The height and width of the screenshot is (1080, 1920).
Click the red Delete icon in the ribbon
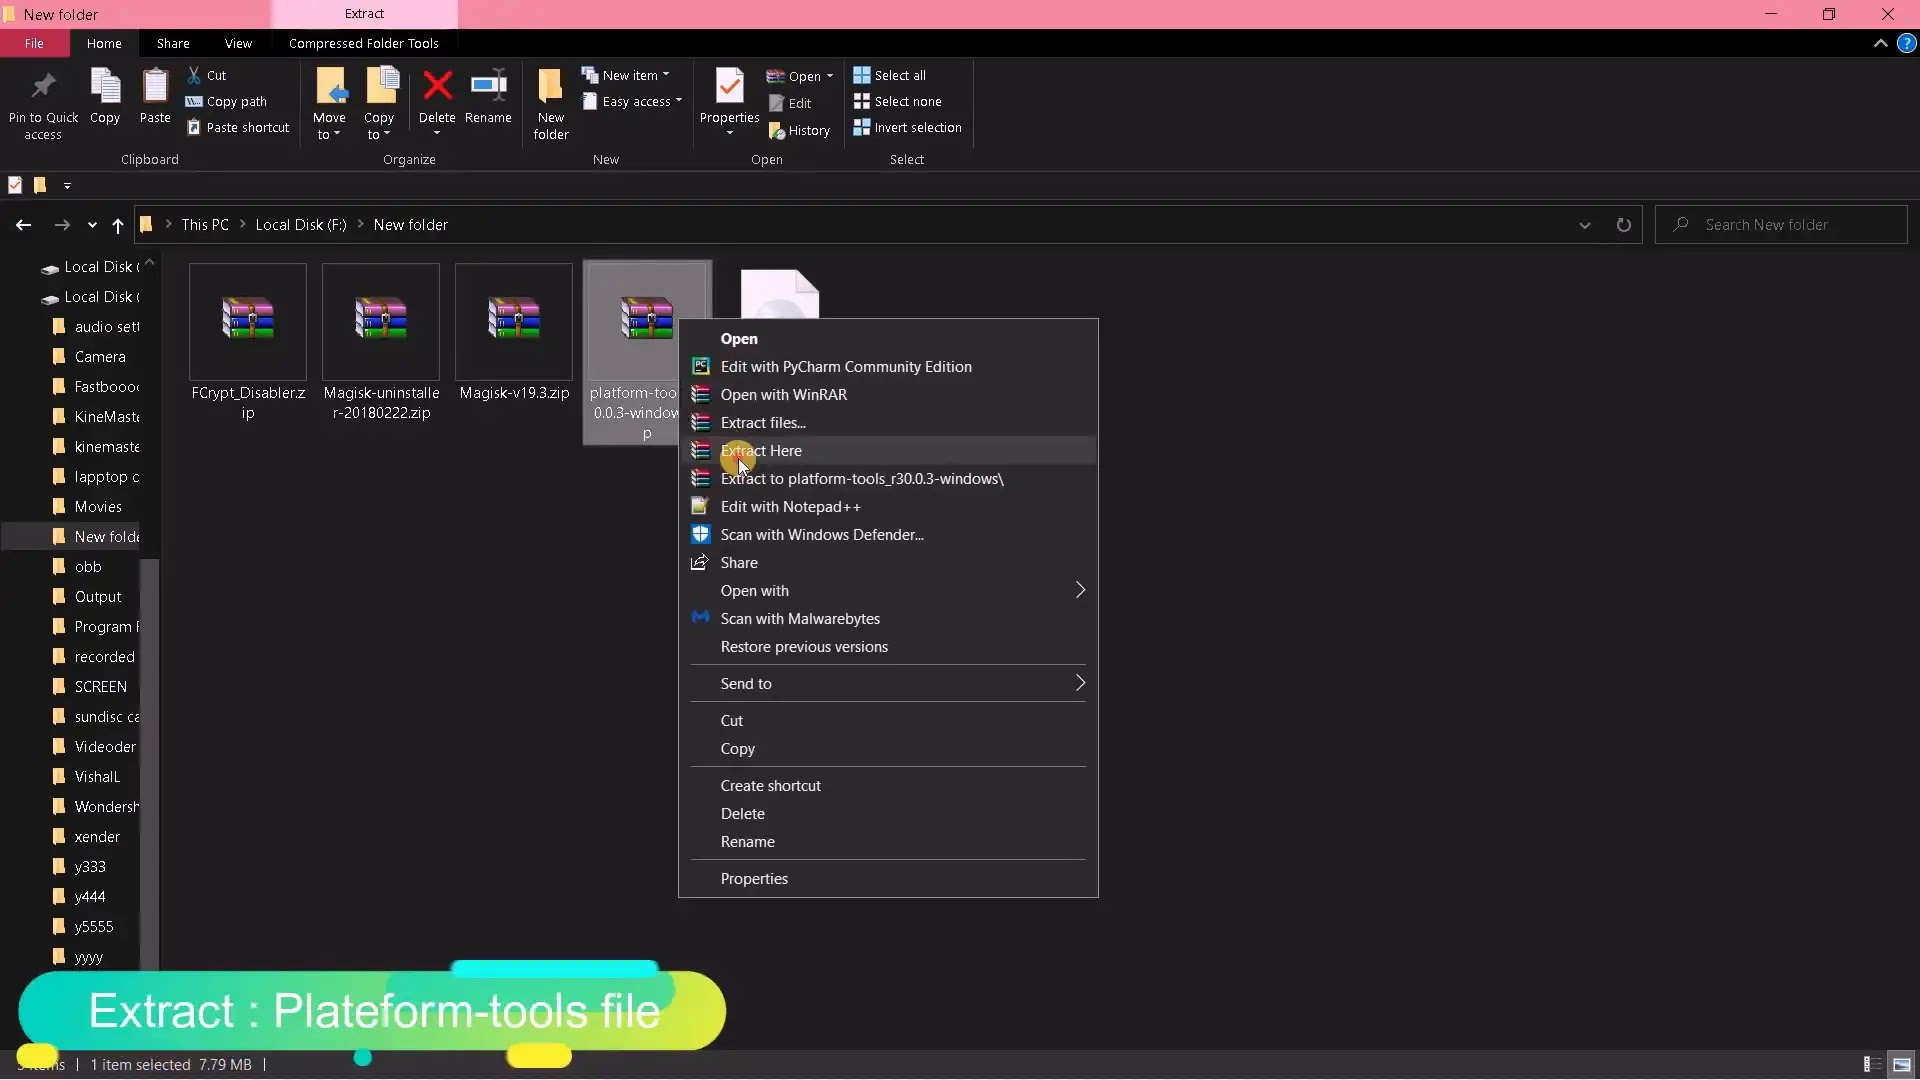click(x=437, y=87)
